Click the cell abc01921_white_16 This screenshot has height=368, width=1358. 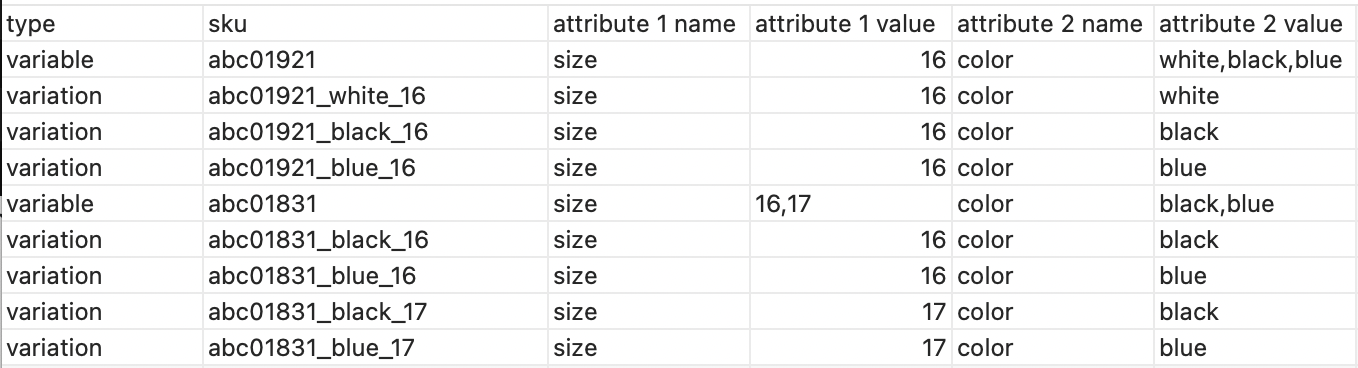point(376,96)
